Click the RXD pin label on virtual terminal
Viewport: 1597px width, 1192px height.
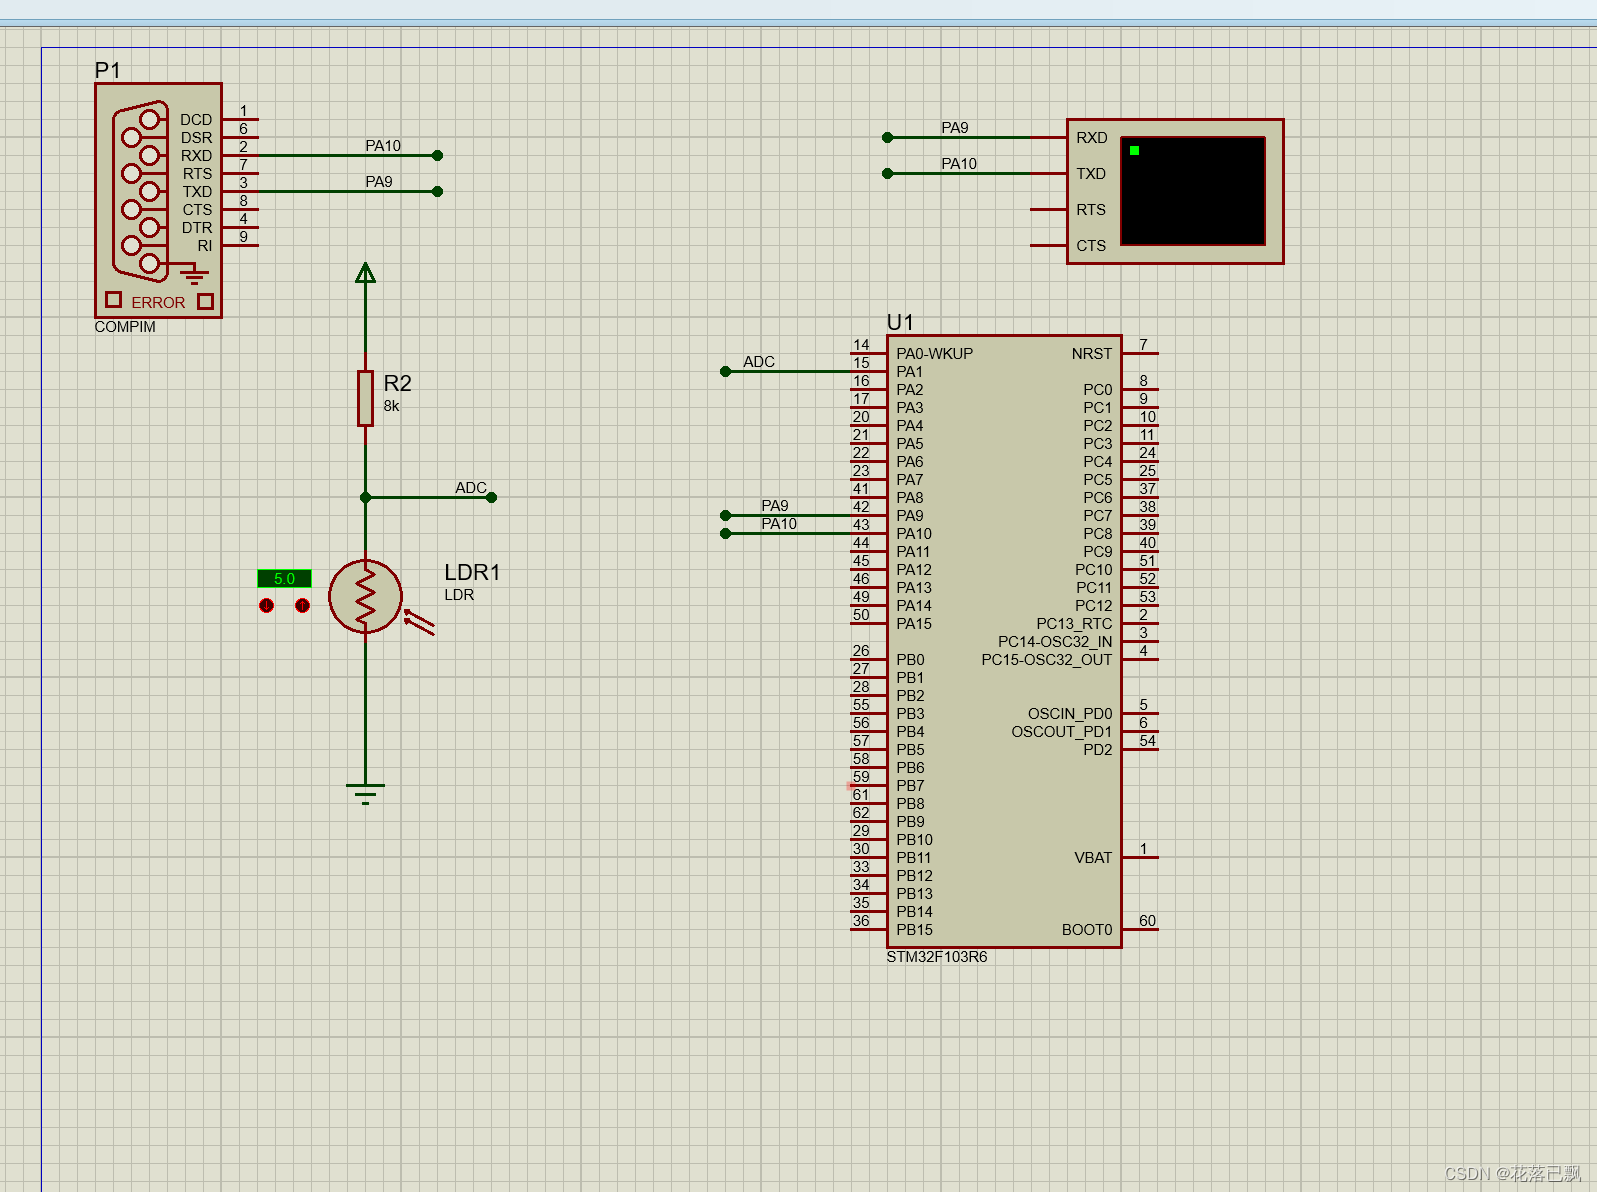[1092, 137]
